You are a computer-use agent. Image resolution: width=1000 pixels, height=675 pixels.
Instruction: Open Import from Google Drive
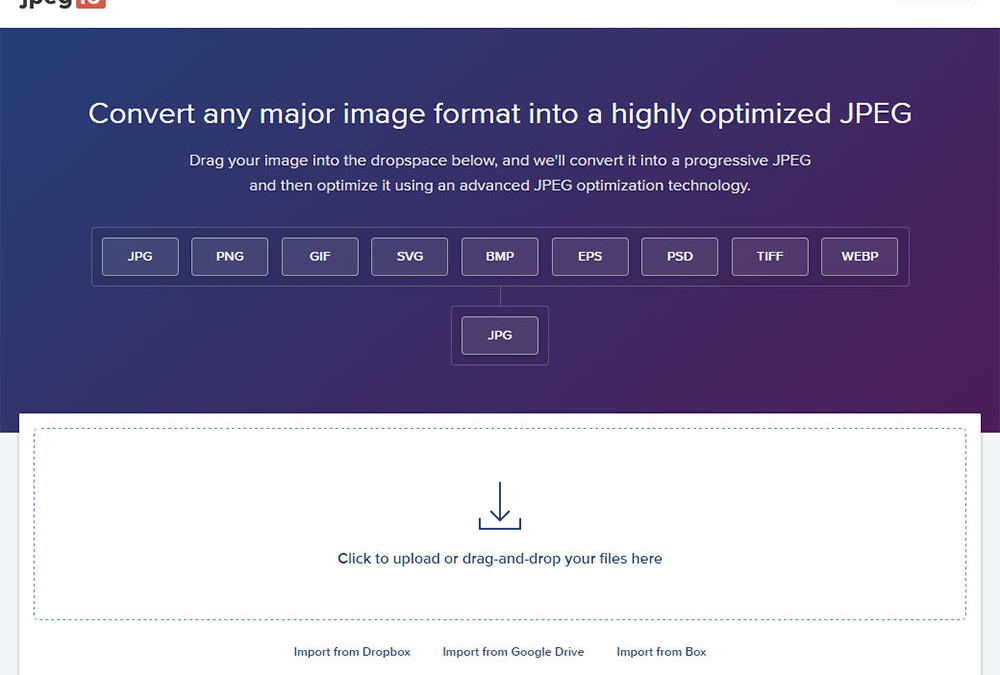coord(513,652)
